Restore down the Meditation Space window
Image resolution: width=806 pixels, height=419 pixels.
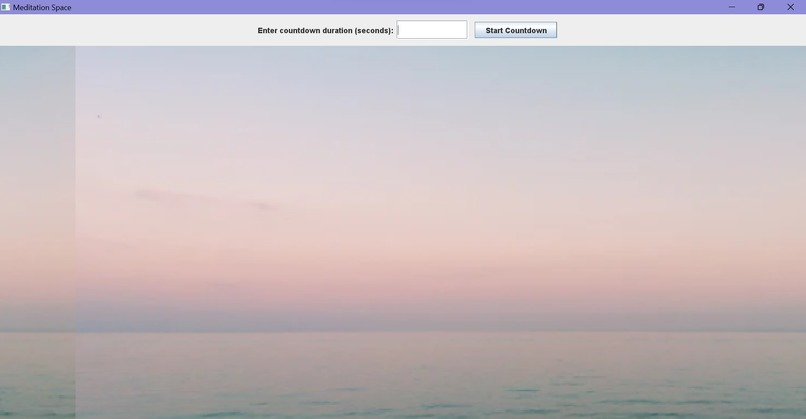coord(761,7)
